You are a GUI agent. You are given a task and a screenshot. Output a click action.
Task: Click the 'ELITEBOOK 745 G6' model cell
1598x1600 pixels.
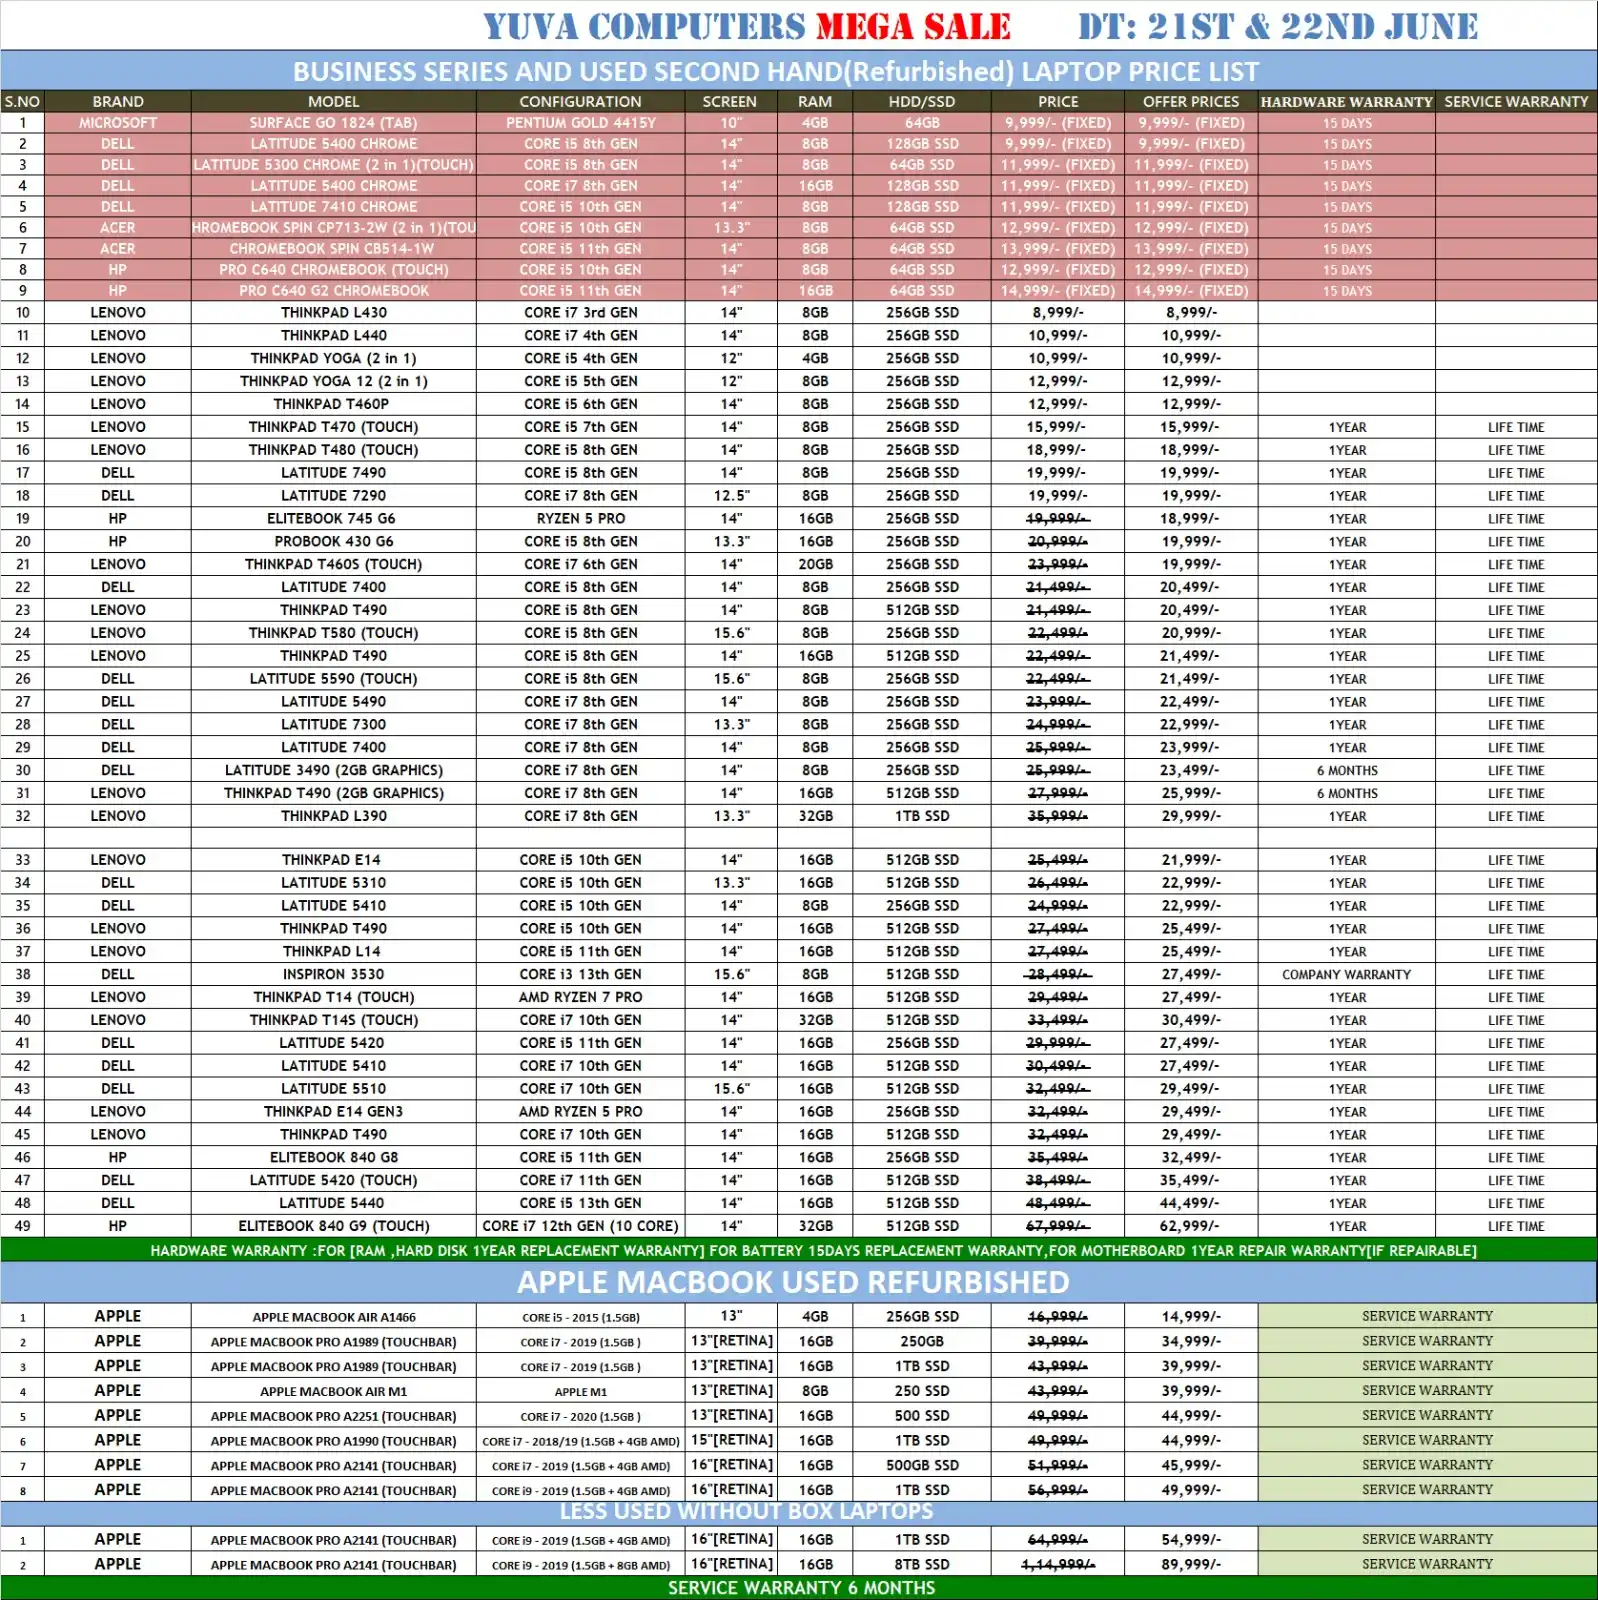tap(334, 519)
